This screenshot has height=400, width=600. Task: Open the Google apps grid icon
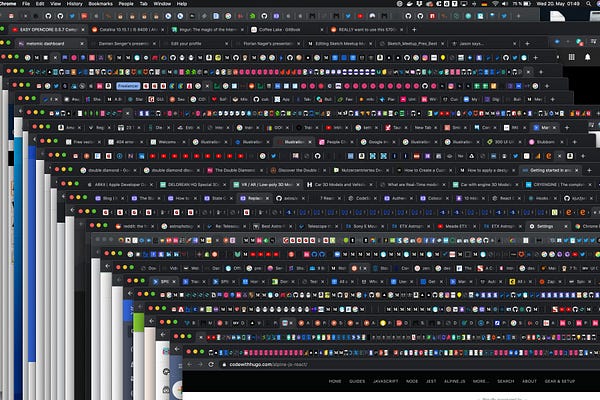click(572, 57)
